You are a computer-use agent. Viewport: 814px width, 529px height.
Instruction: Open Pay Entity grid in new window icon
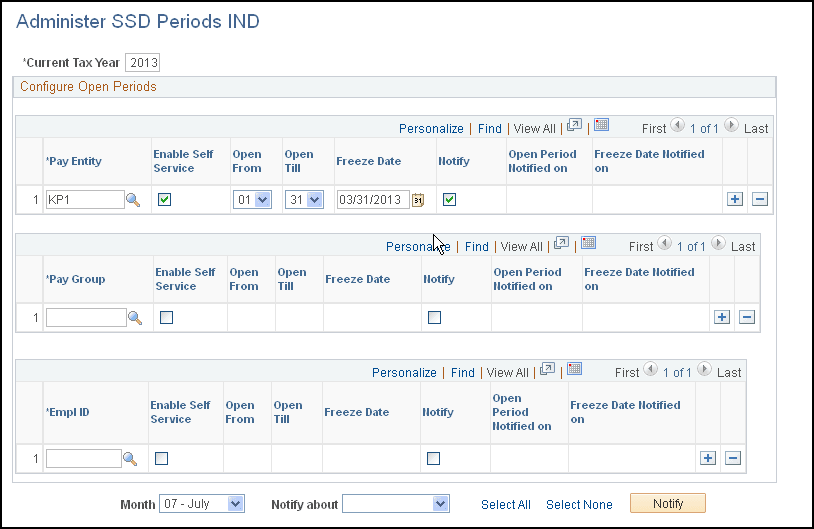574,125
